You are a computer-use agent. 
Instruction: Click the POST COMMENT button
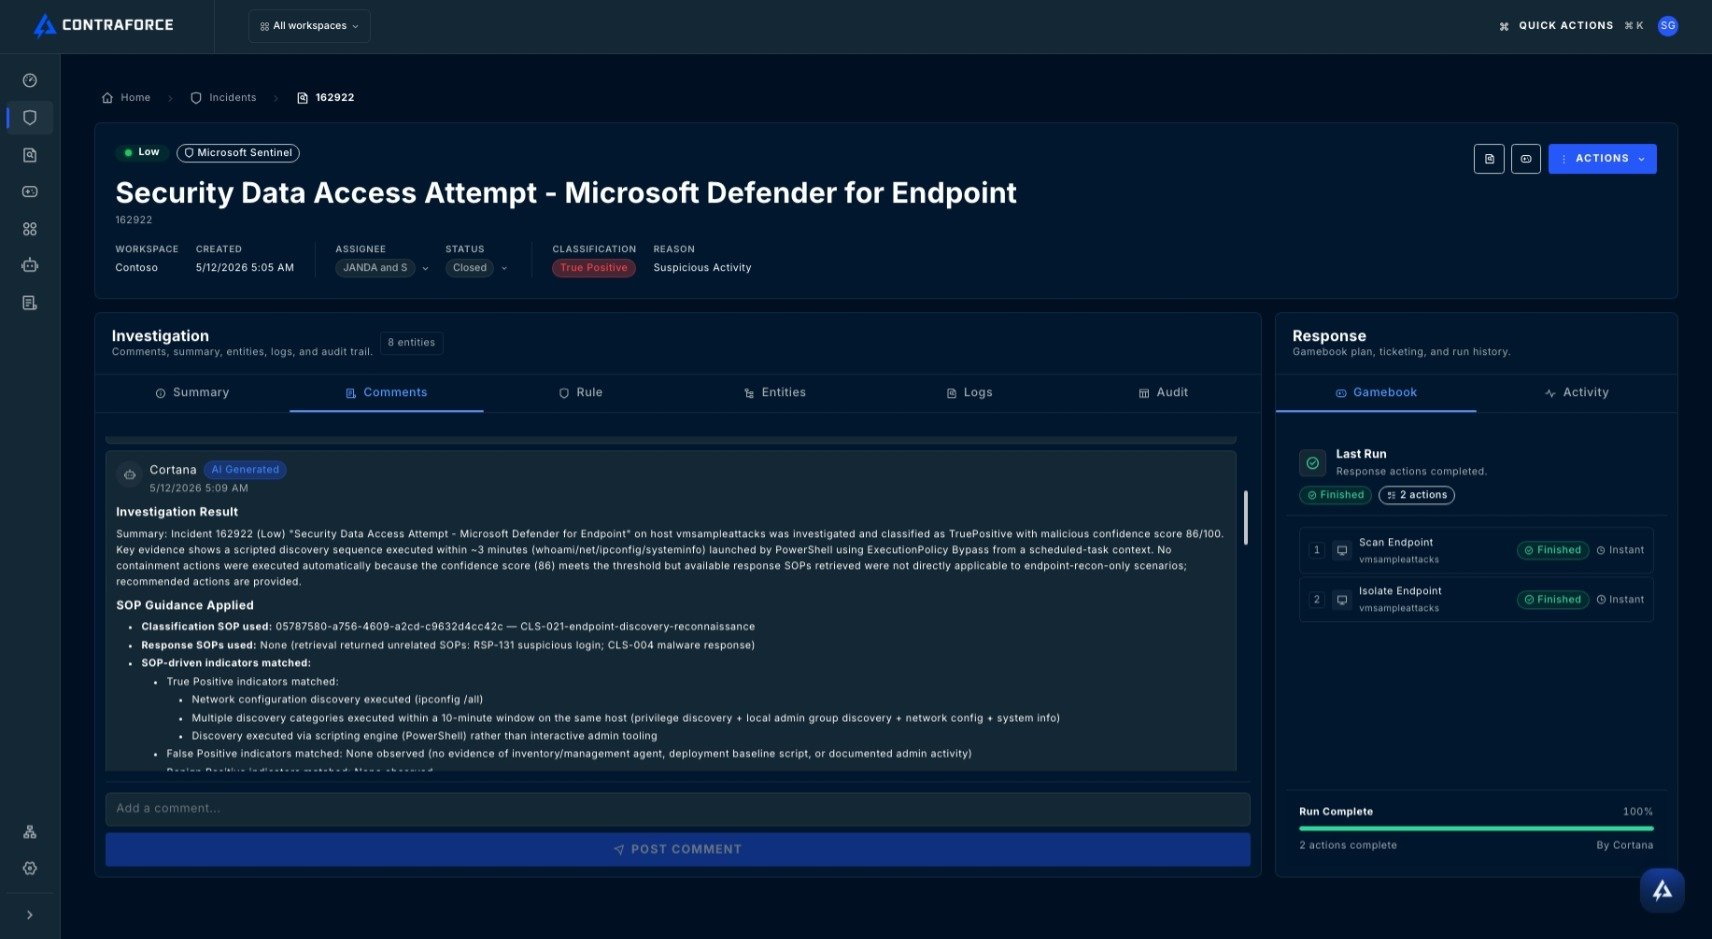[x=678, y=849]
